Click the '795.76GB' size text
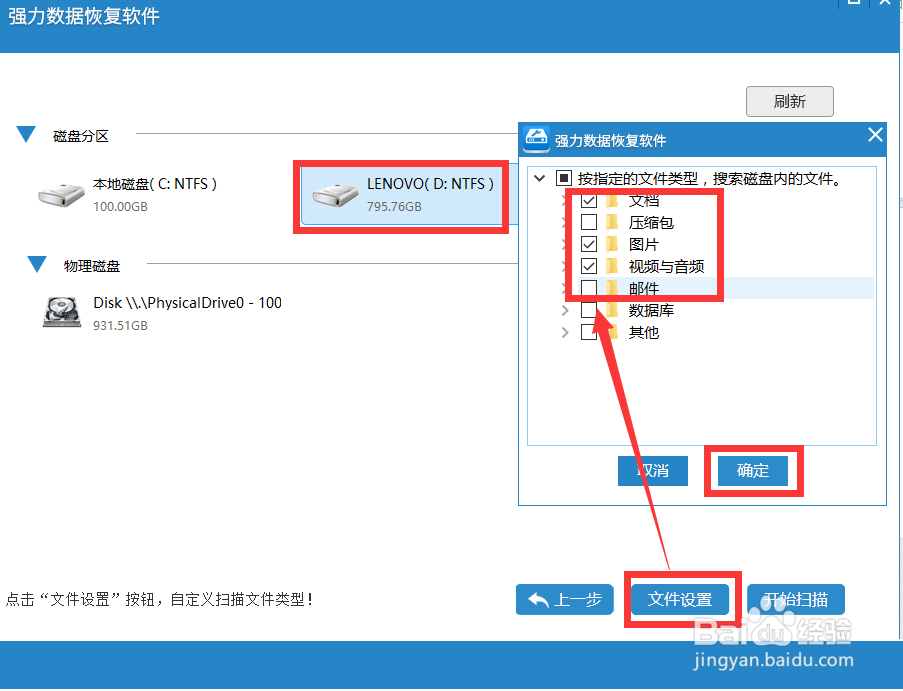 [394, 206]
